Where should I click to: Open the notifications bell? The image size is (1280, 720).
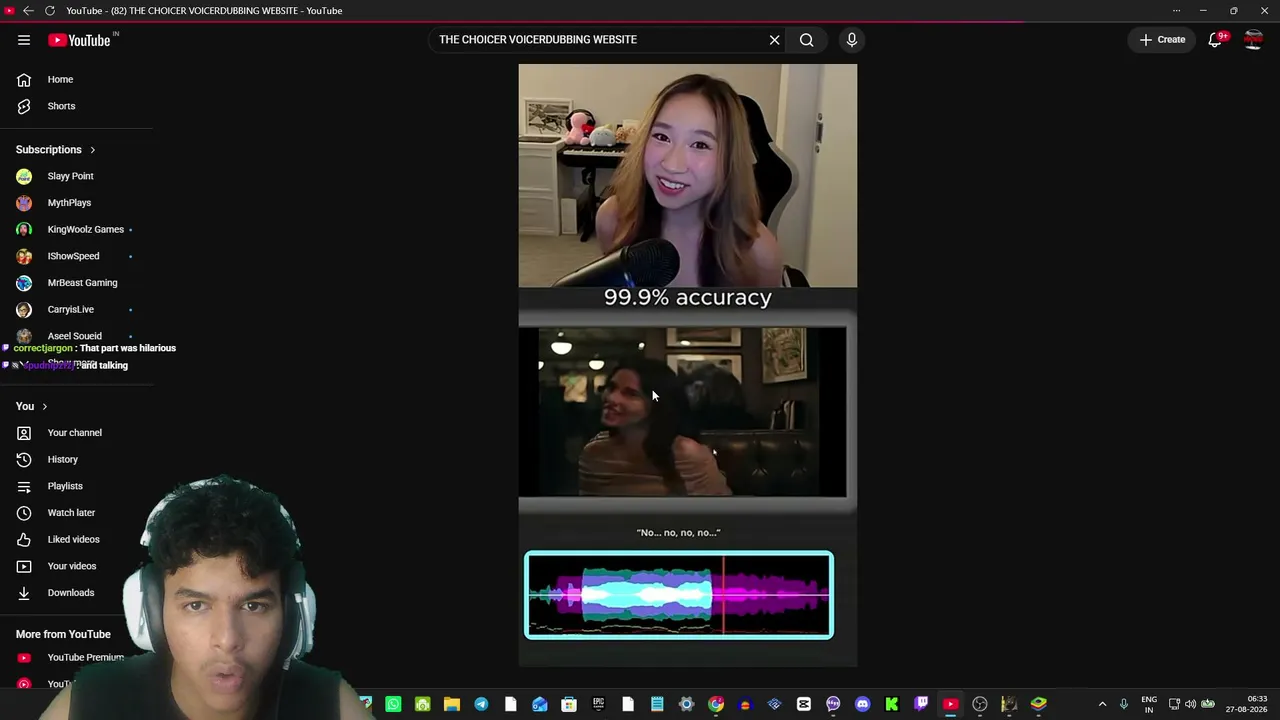(1215, 40)
